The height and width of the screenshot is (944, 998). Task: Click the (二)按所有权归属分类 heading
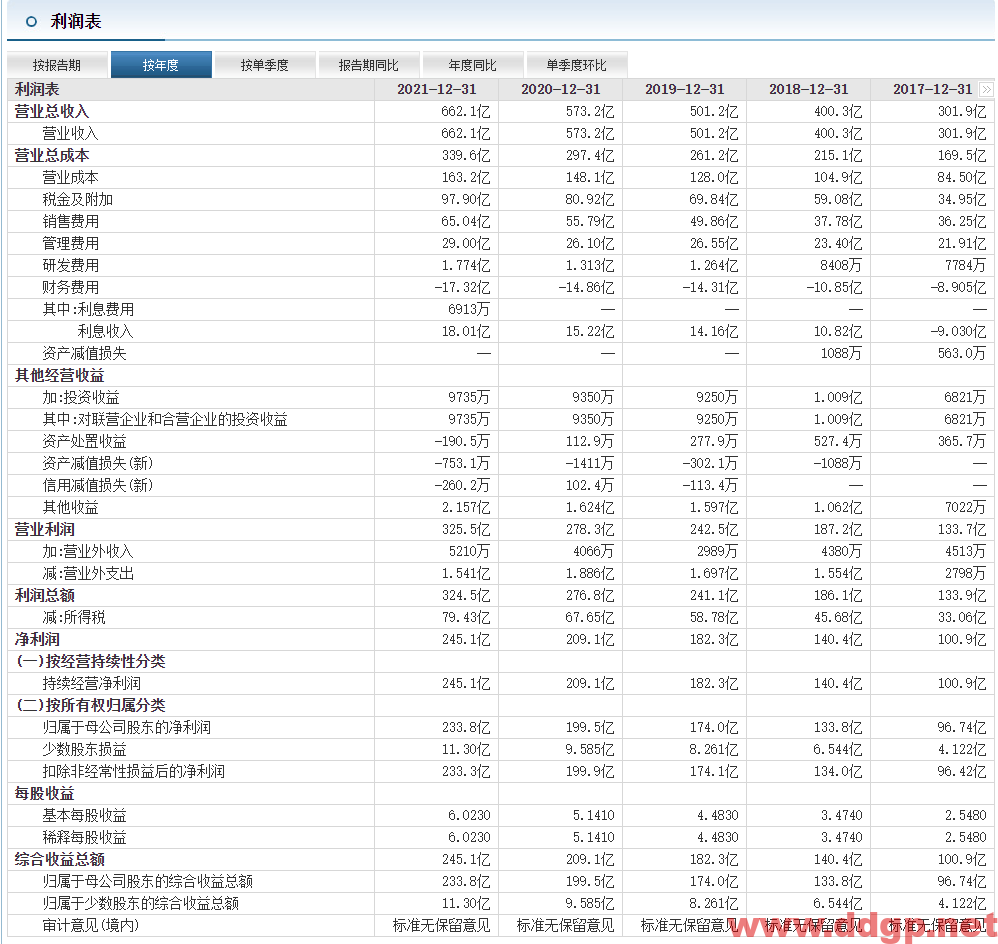(x=90, y=705)
